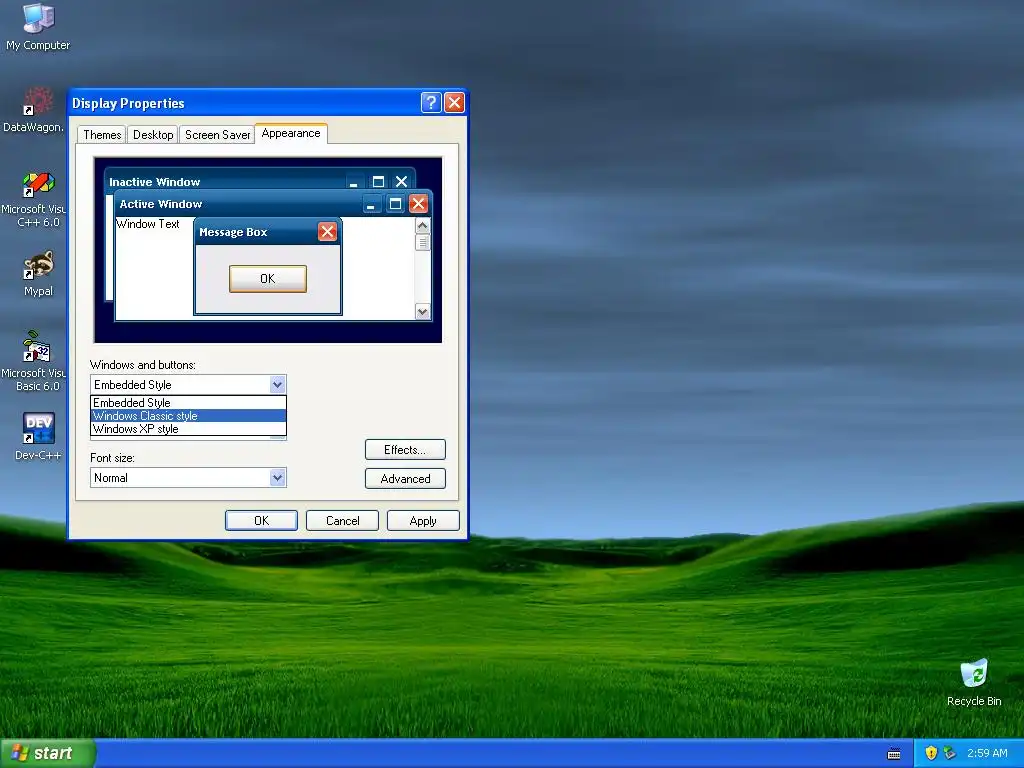
Task: Open the My Computer desktop icon
Action: point(38,27)
